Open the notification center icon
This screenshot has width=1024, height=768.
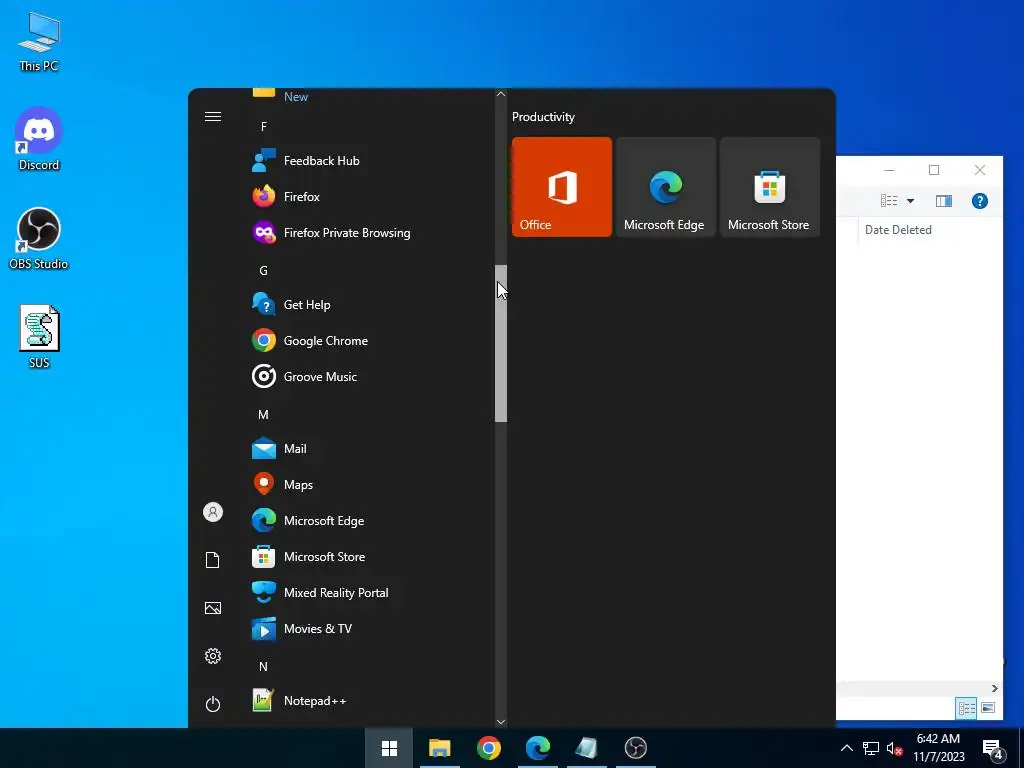(993, 748)
